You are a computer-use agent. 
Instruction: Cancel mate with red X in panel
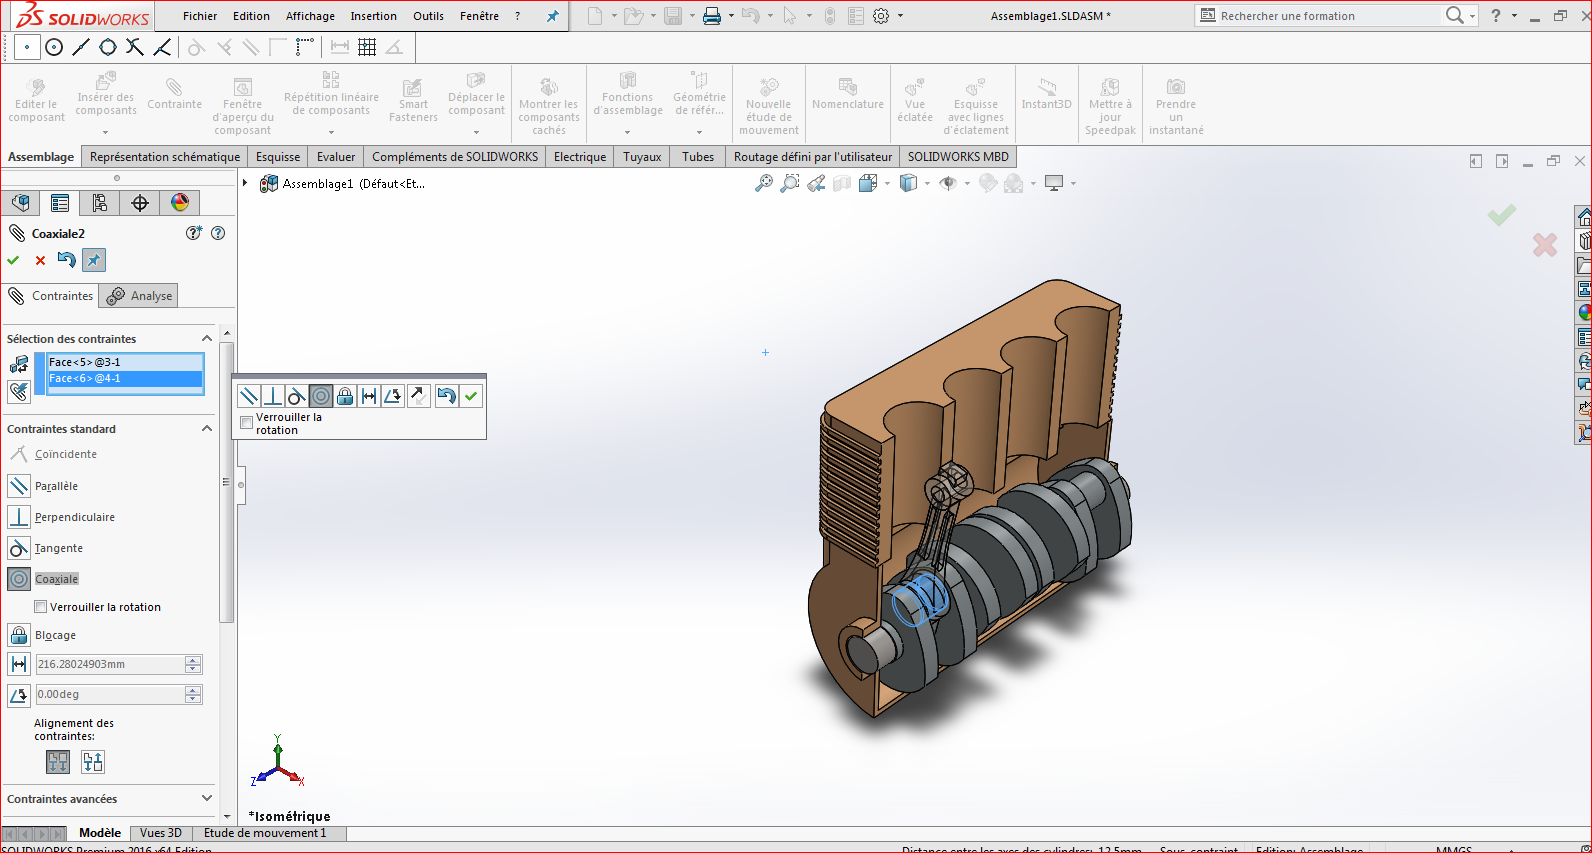[x=40, y=260]
